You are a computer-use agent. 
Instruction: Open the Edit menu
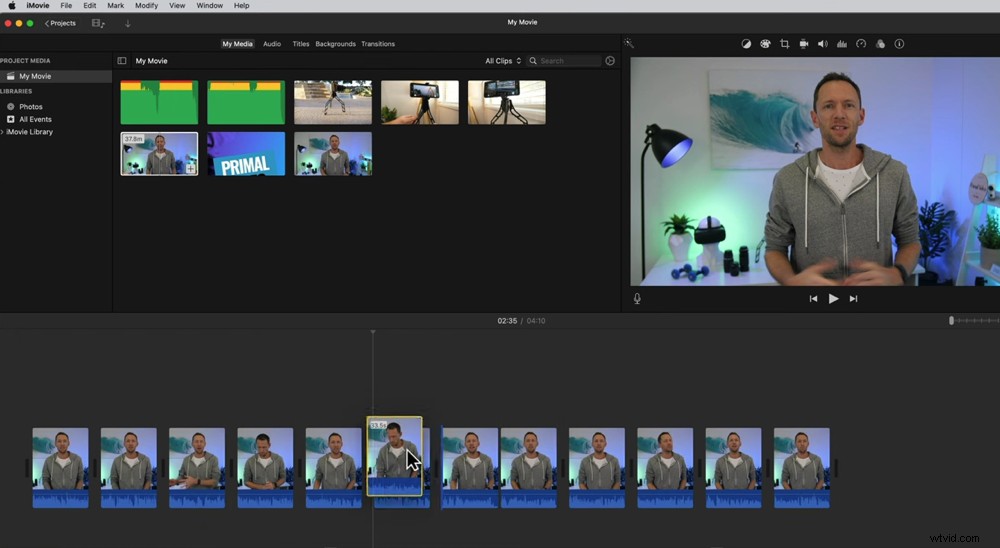(x=90, y=5)
